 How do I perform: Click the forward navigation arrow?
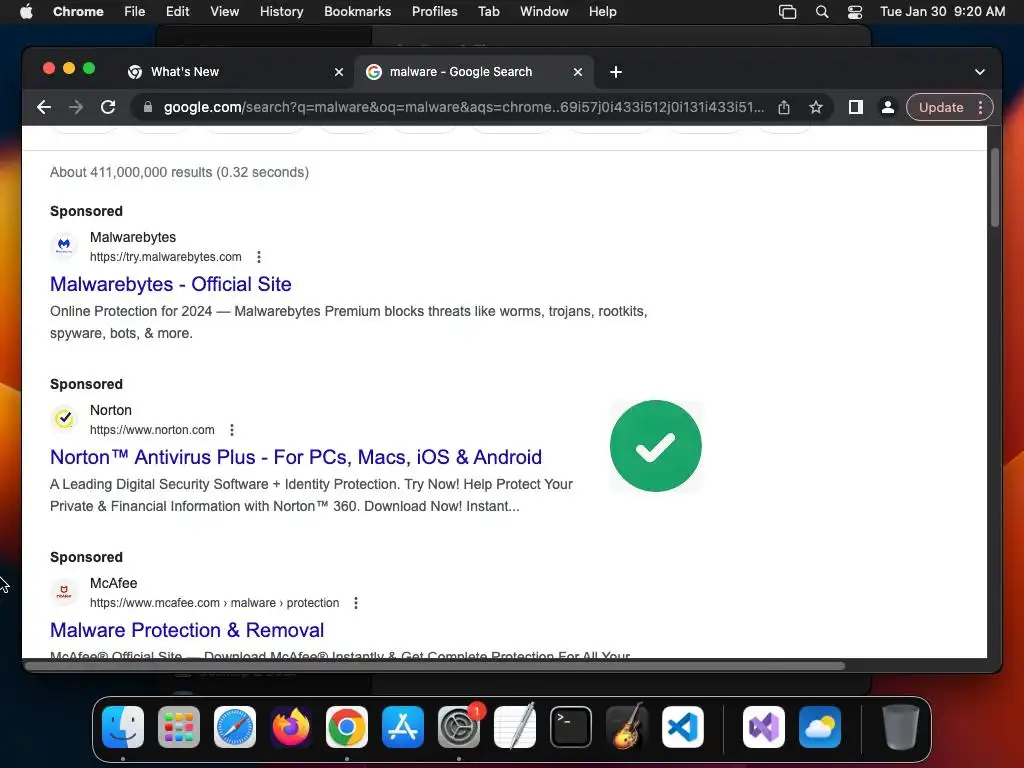(x=76, y=107)
